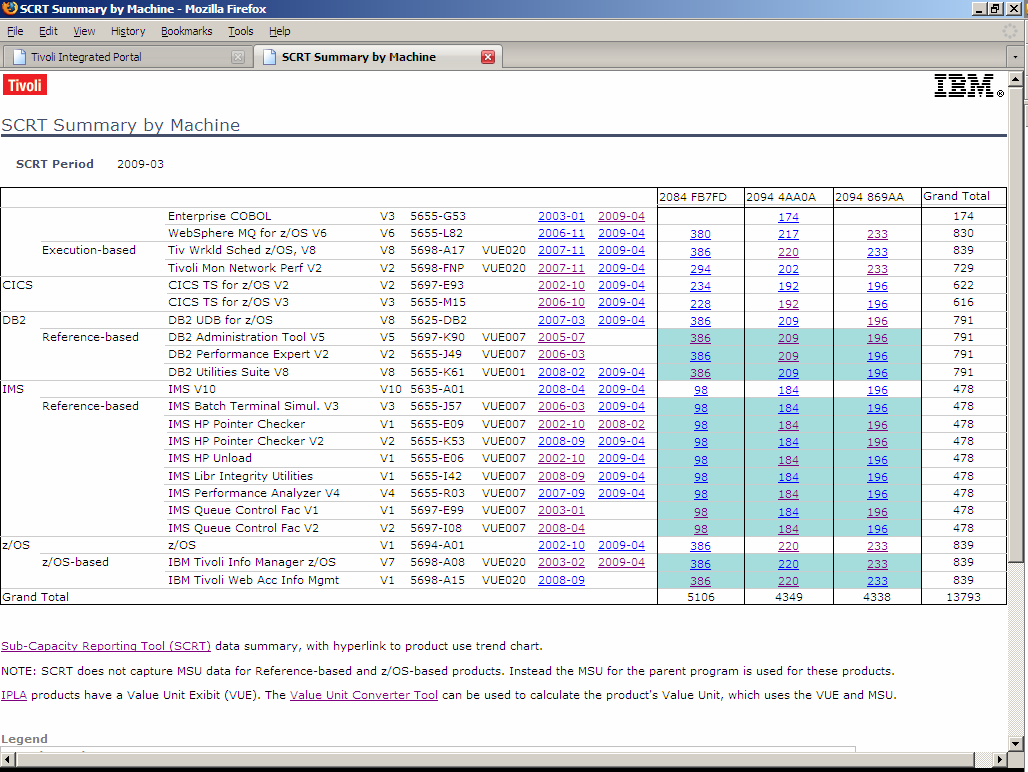This screenshot has height=772, width=1028.
Task: Click IMS Queue Control Fac V1 2003-01
Action: pyautogui.click(x=561, y=511)
